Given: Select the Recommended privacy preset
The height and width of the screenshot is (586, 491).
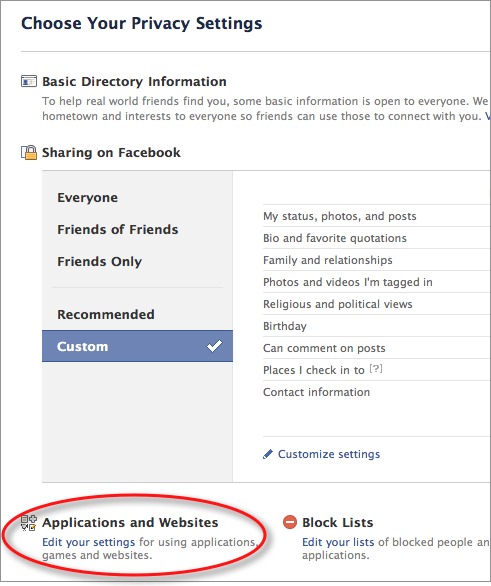Looking at the screenshot, I should (x=106, y=314).
